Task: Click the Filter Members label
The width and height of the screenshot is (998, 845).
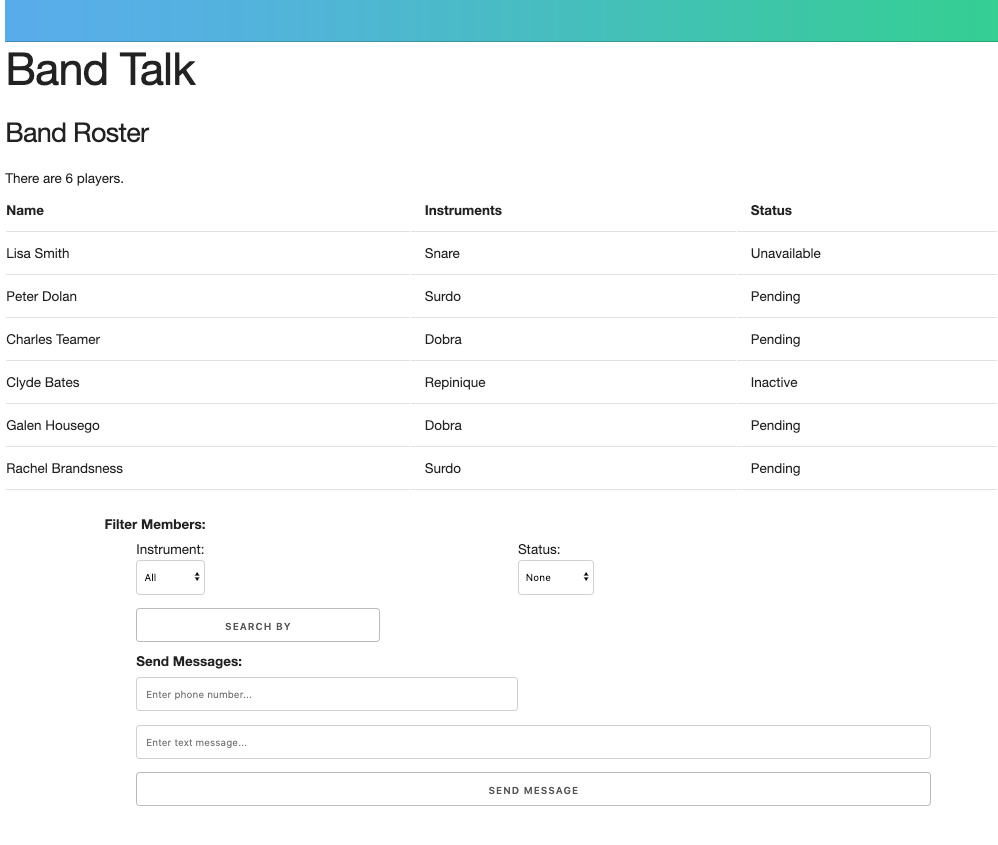Action: click(155, 523)
